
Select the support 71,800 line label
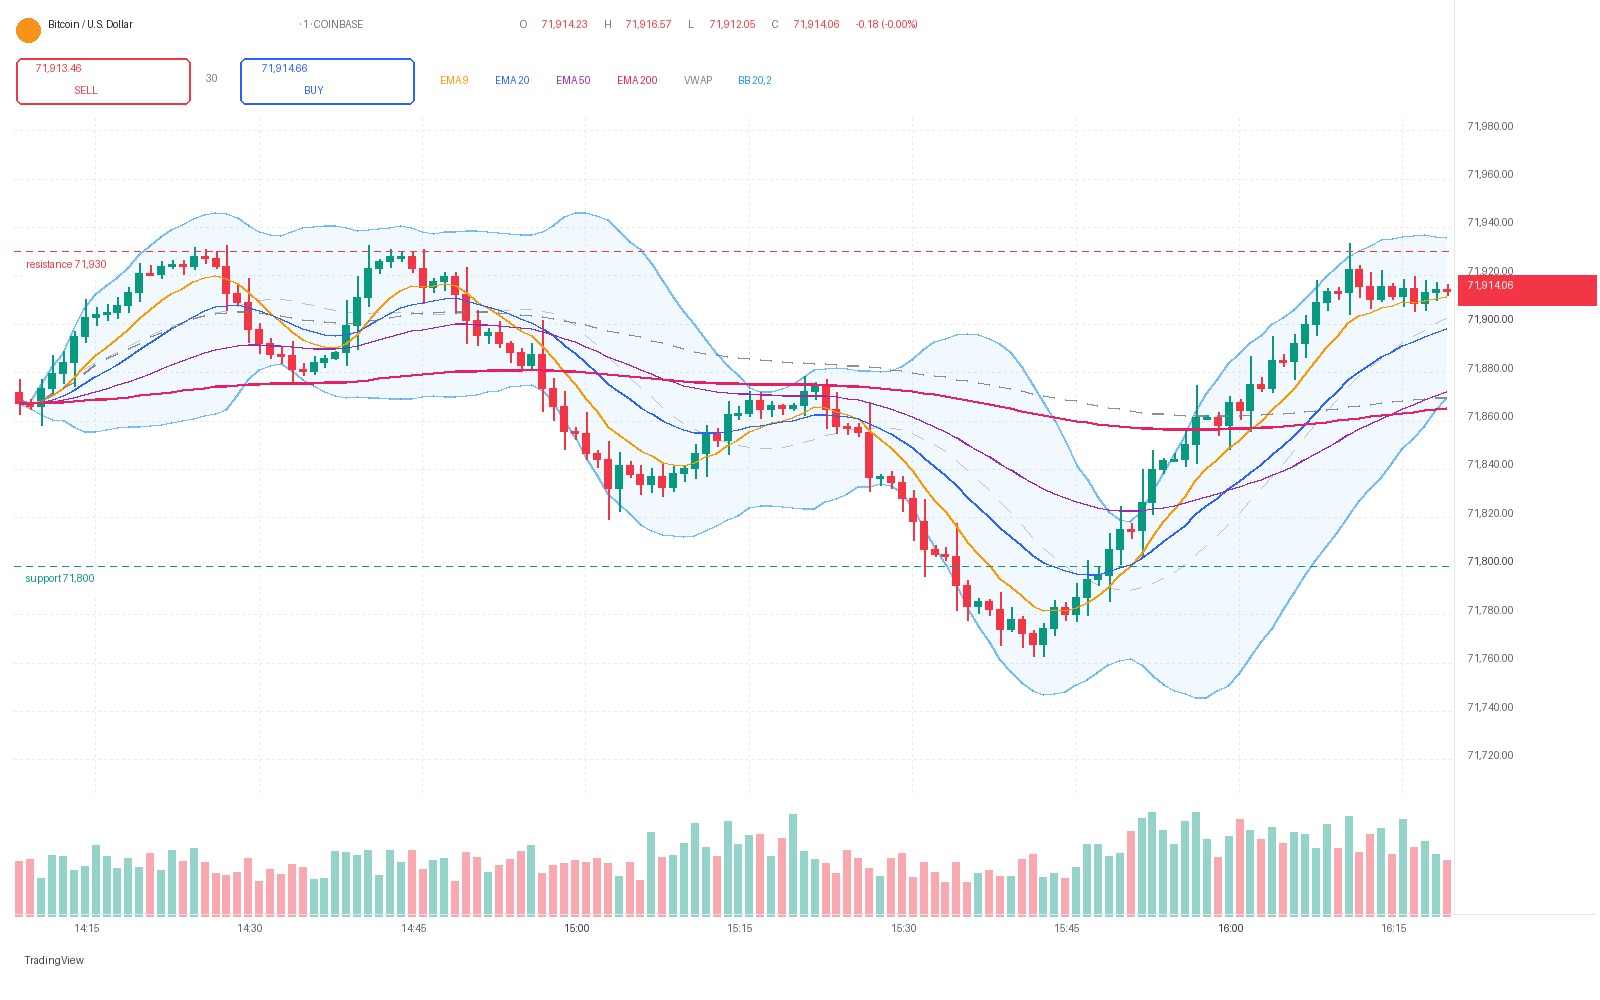click(x=60, y=578)
